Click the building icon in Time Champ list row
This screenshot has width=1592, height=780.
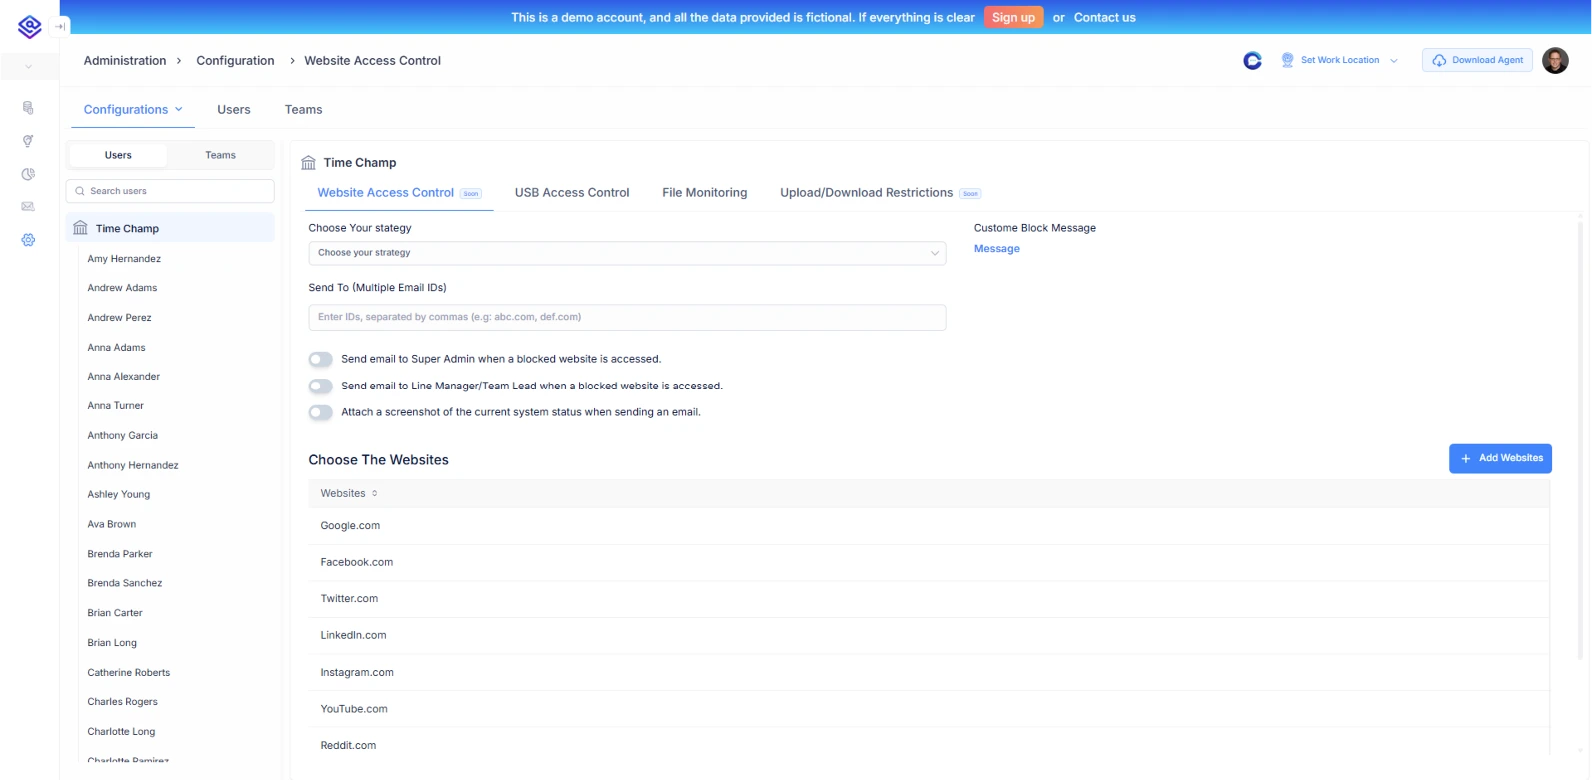(x=80, y=228)
